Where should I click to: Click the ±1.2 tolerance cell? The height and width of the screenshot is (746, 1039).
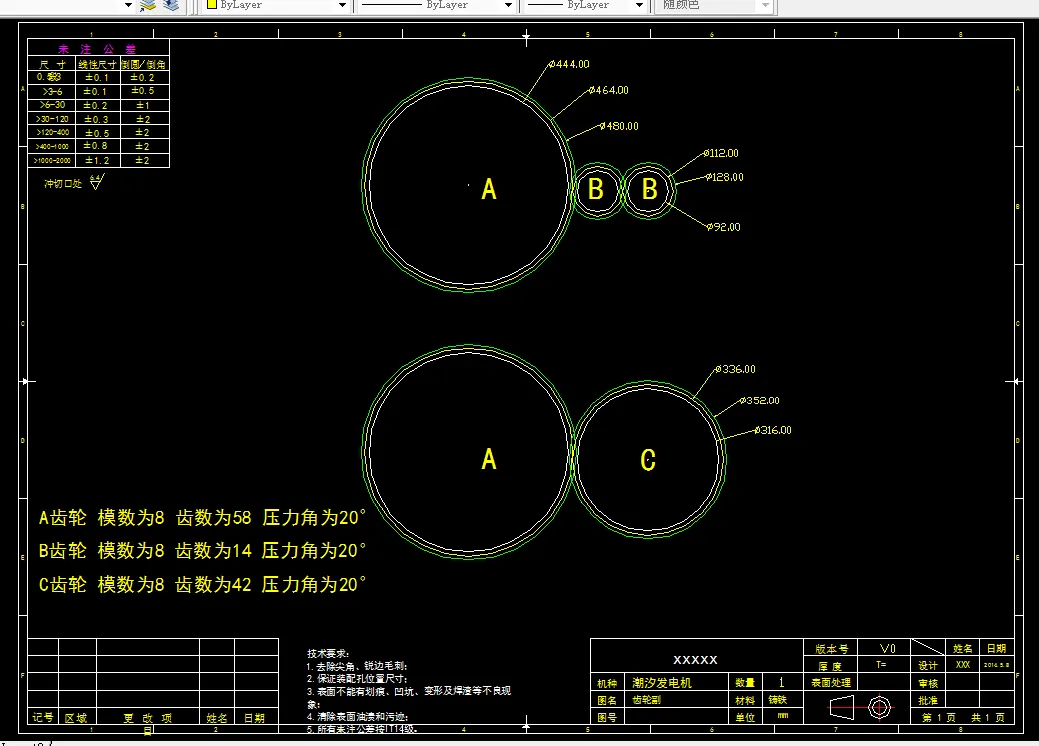(x=97, y=160)
